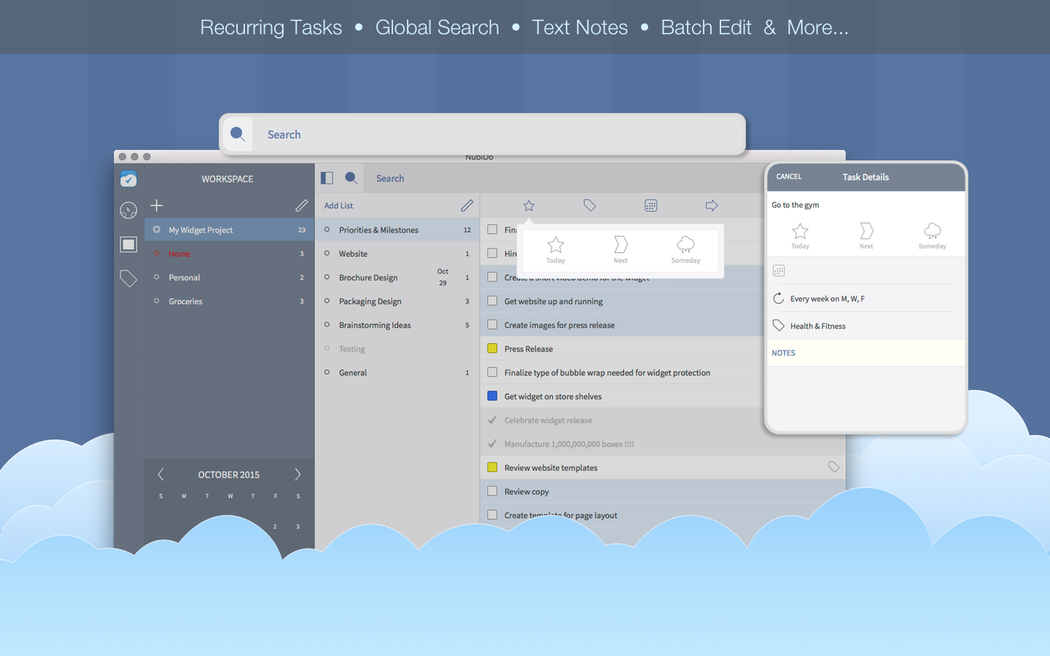Viewport: 1050px width, 656px height.
Task: Click the move arrow icon in task toolbar
Action: pos(712,206)
